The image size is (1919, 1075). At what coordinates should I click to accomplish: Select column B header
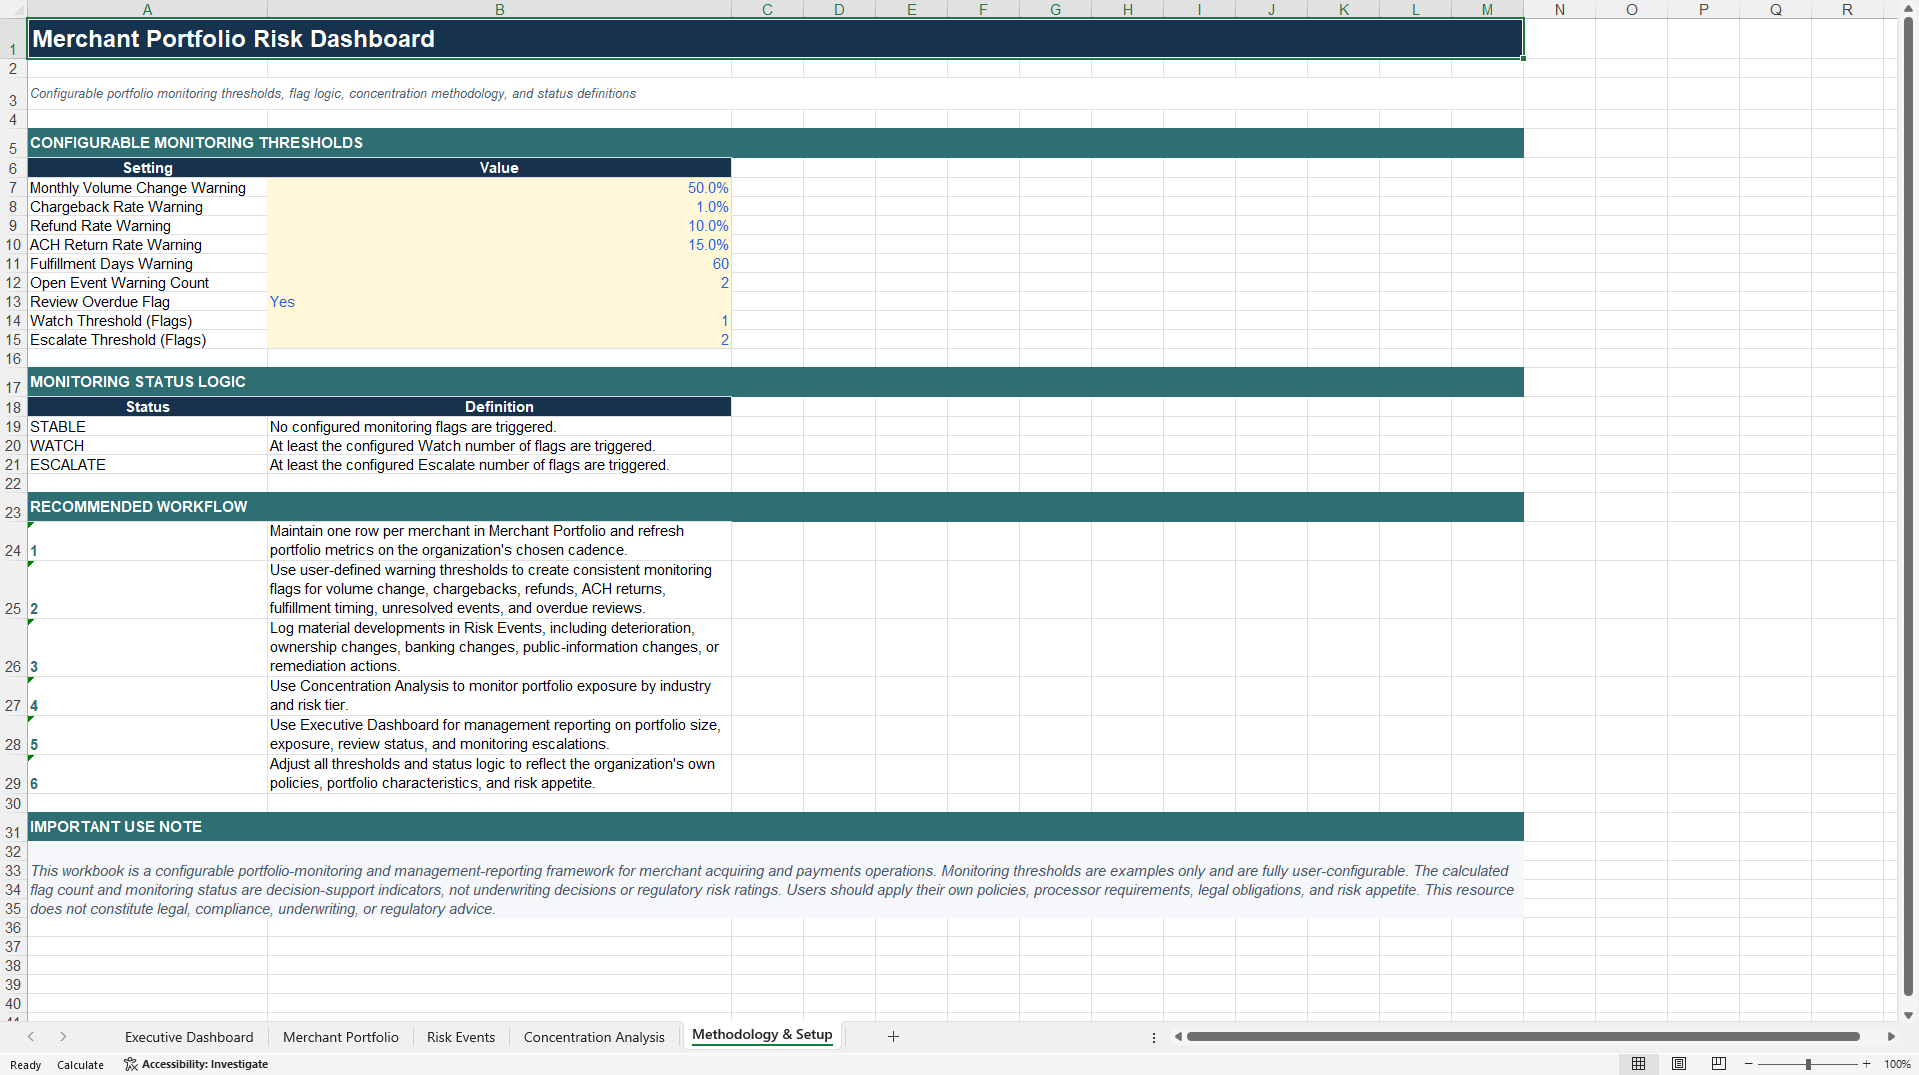pos(499,9)
